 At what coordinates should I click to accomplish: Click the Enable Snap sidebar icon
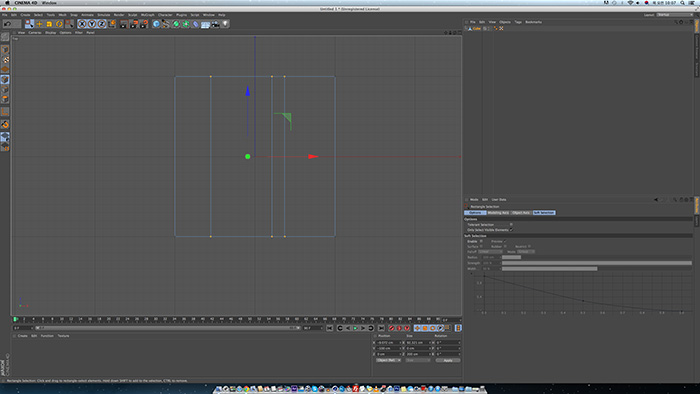point(5,124)
